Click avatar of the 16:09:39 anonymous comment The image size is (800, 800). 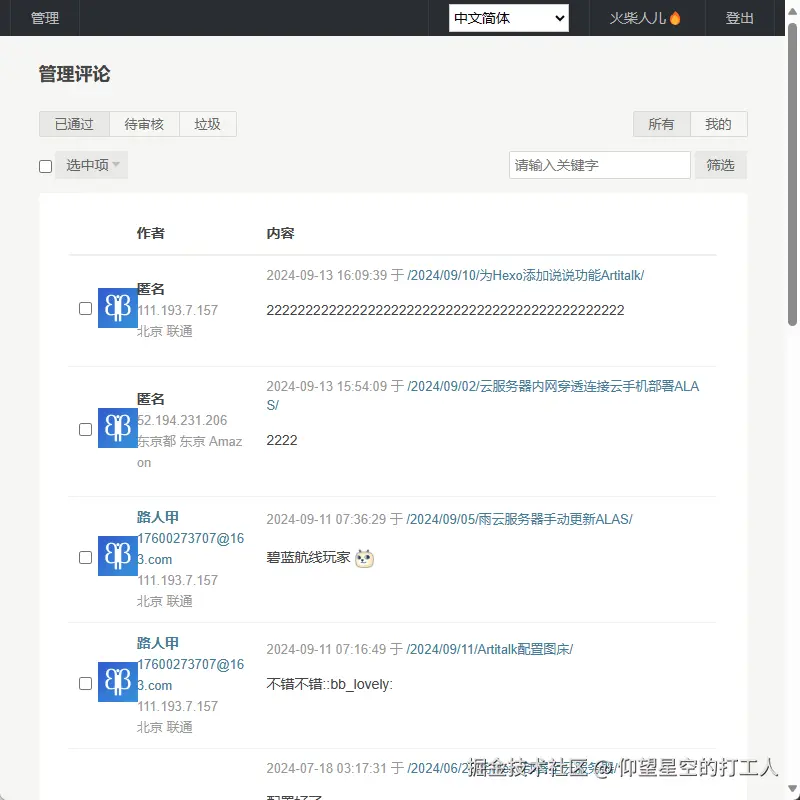click(x=118, y=308)
